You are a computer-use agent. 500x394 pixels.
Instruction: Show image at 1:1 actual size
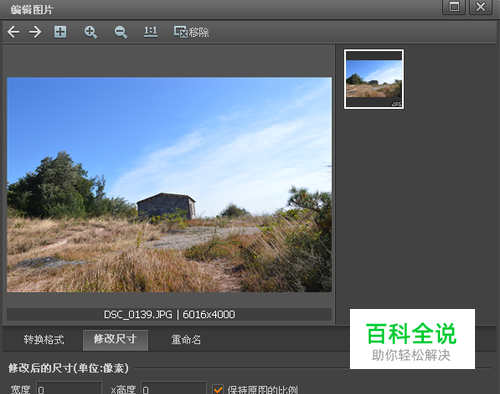pos(151,32)
